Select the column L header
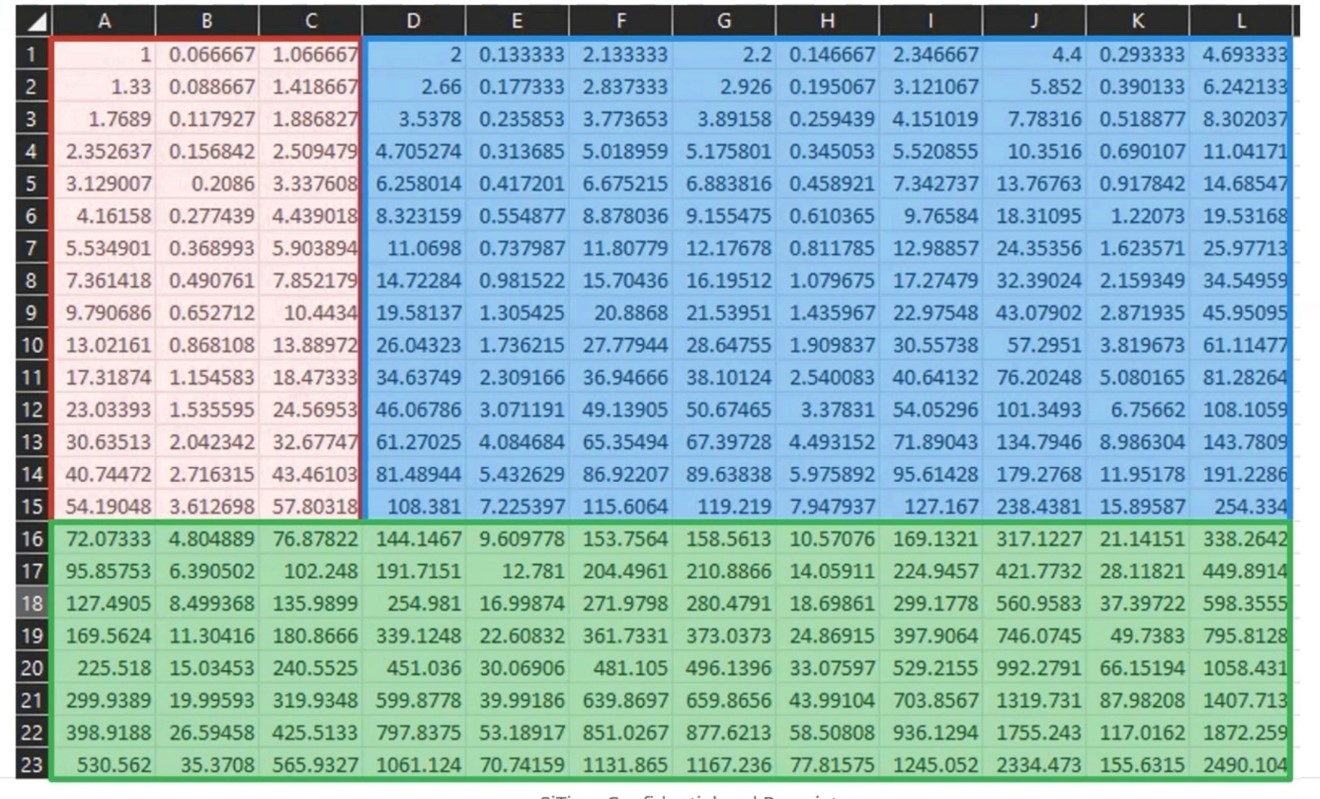Image resolution: width=1320 pixels, height=799 pixels. 1240,20
